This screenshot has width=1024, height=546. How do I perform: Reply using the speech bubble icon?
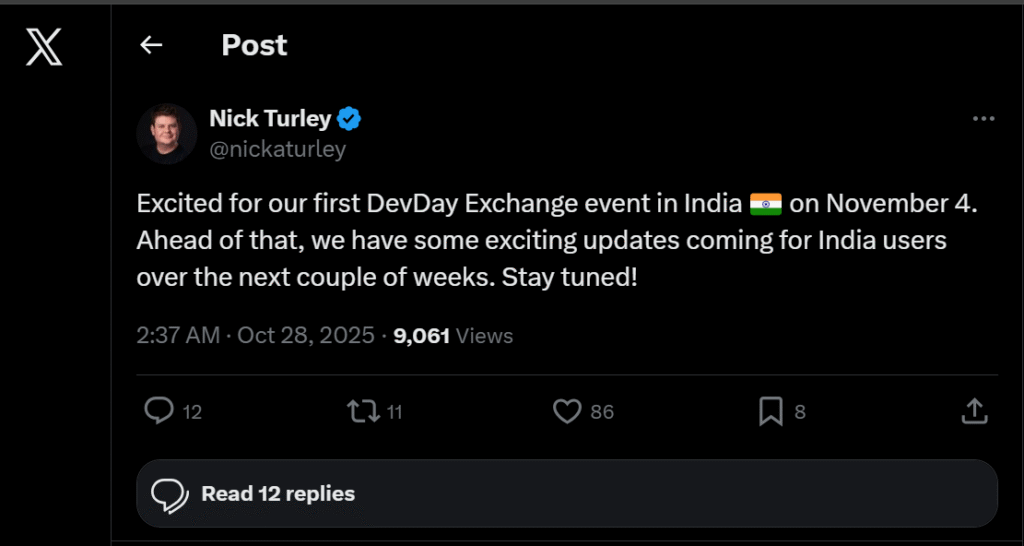[160, 411]
